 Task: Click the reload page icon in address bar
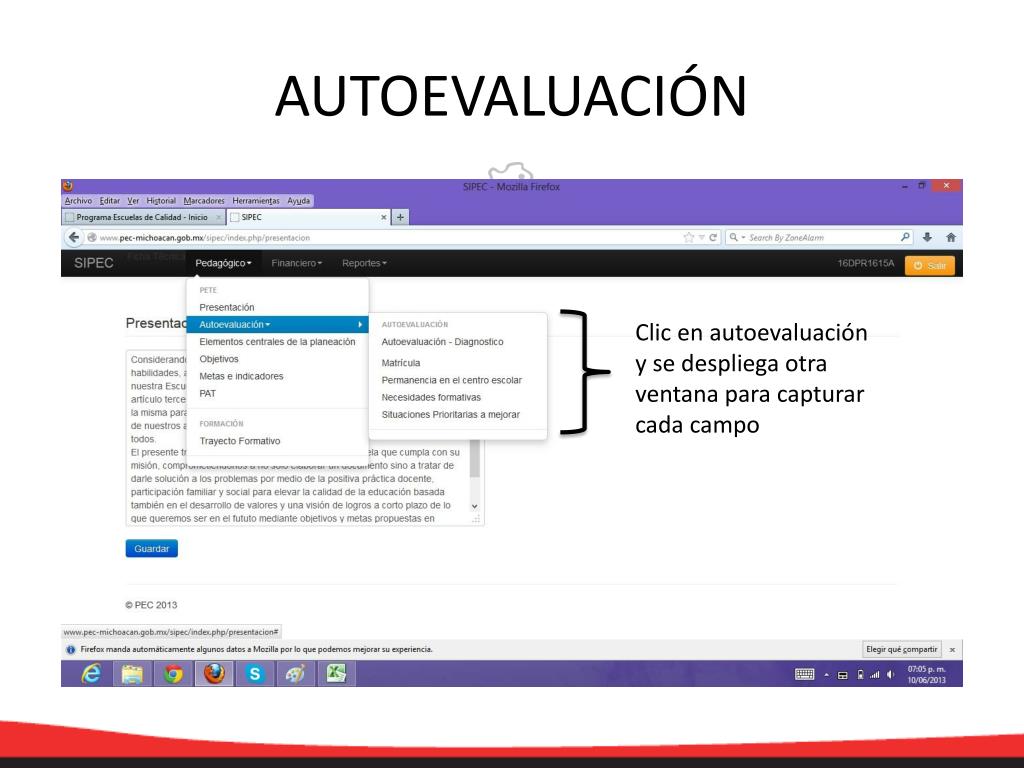713,238
